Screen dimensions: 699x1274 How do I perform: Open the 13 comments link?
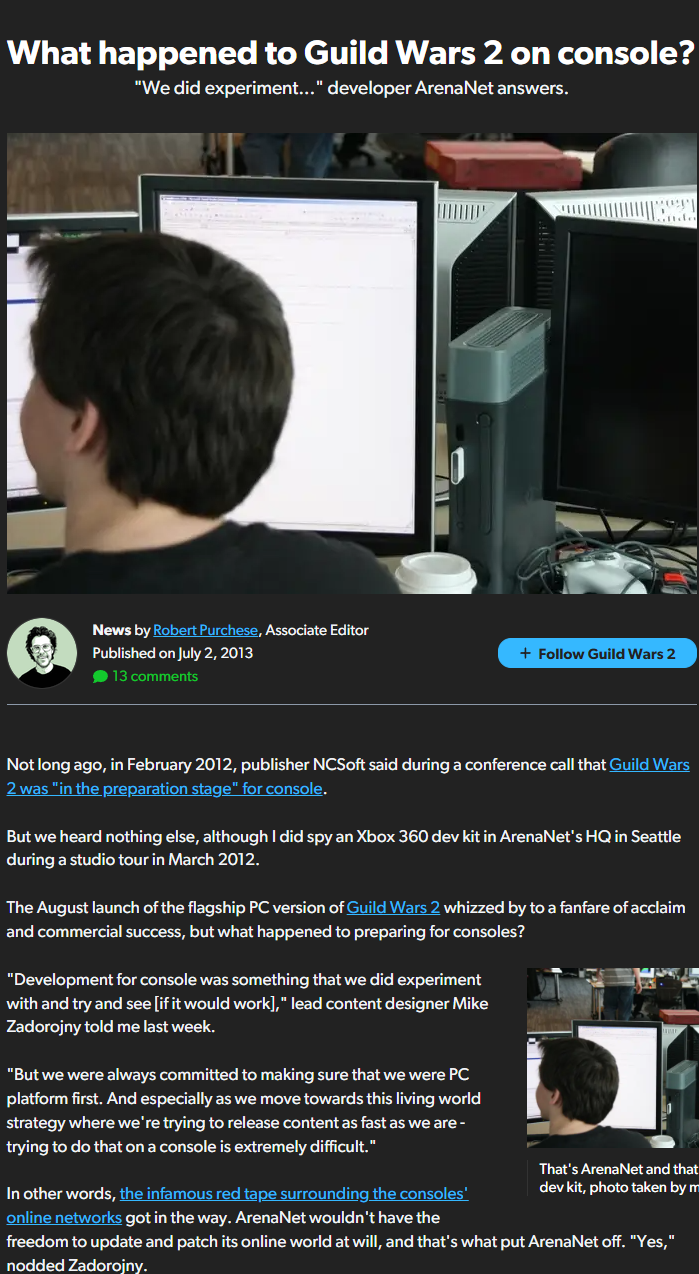click(x=155, y=676)
